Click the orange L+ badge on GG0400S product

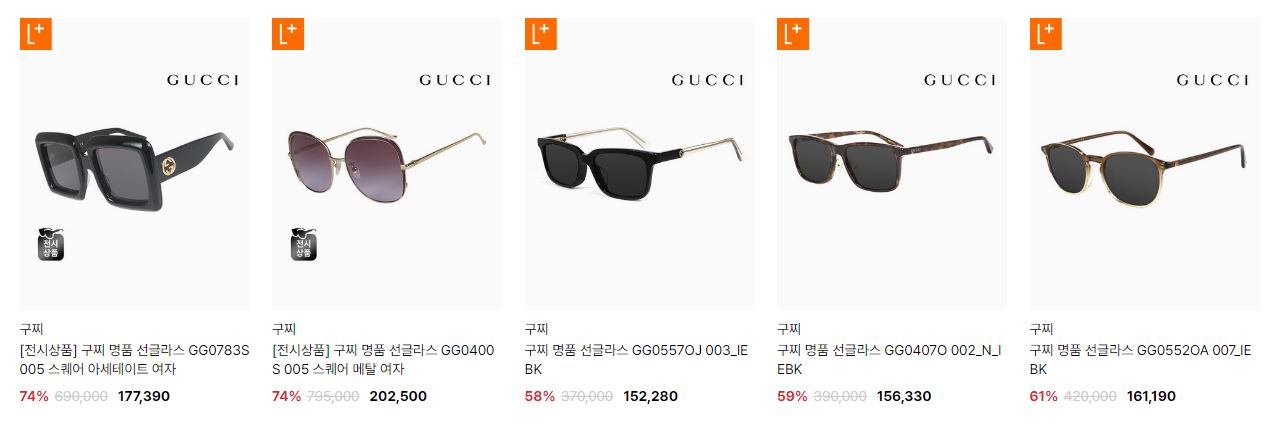pos(287,34)
